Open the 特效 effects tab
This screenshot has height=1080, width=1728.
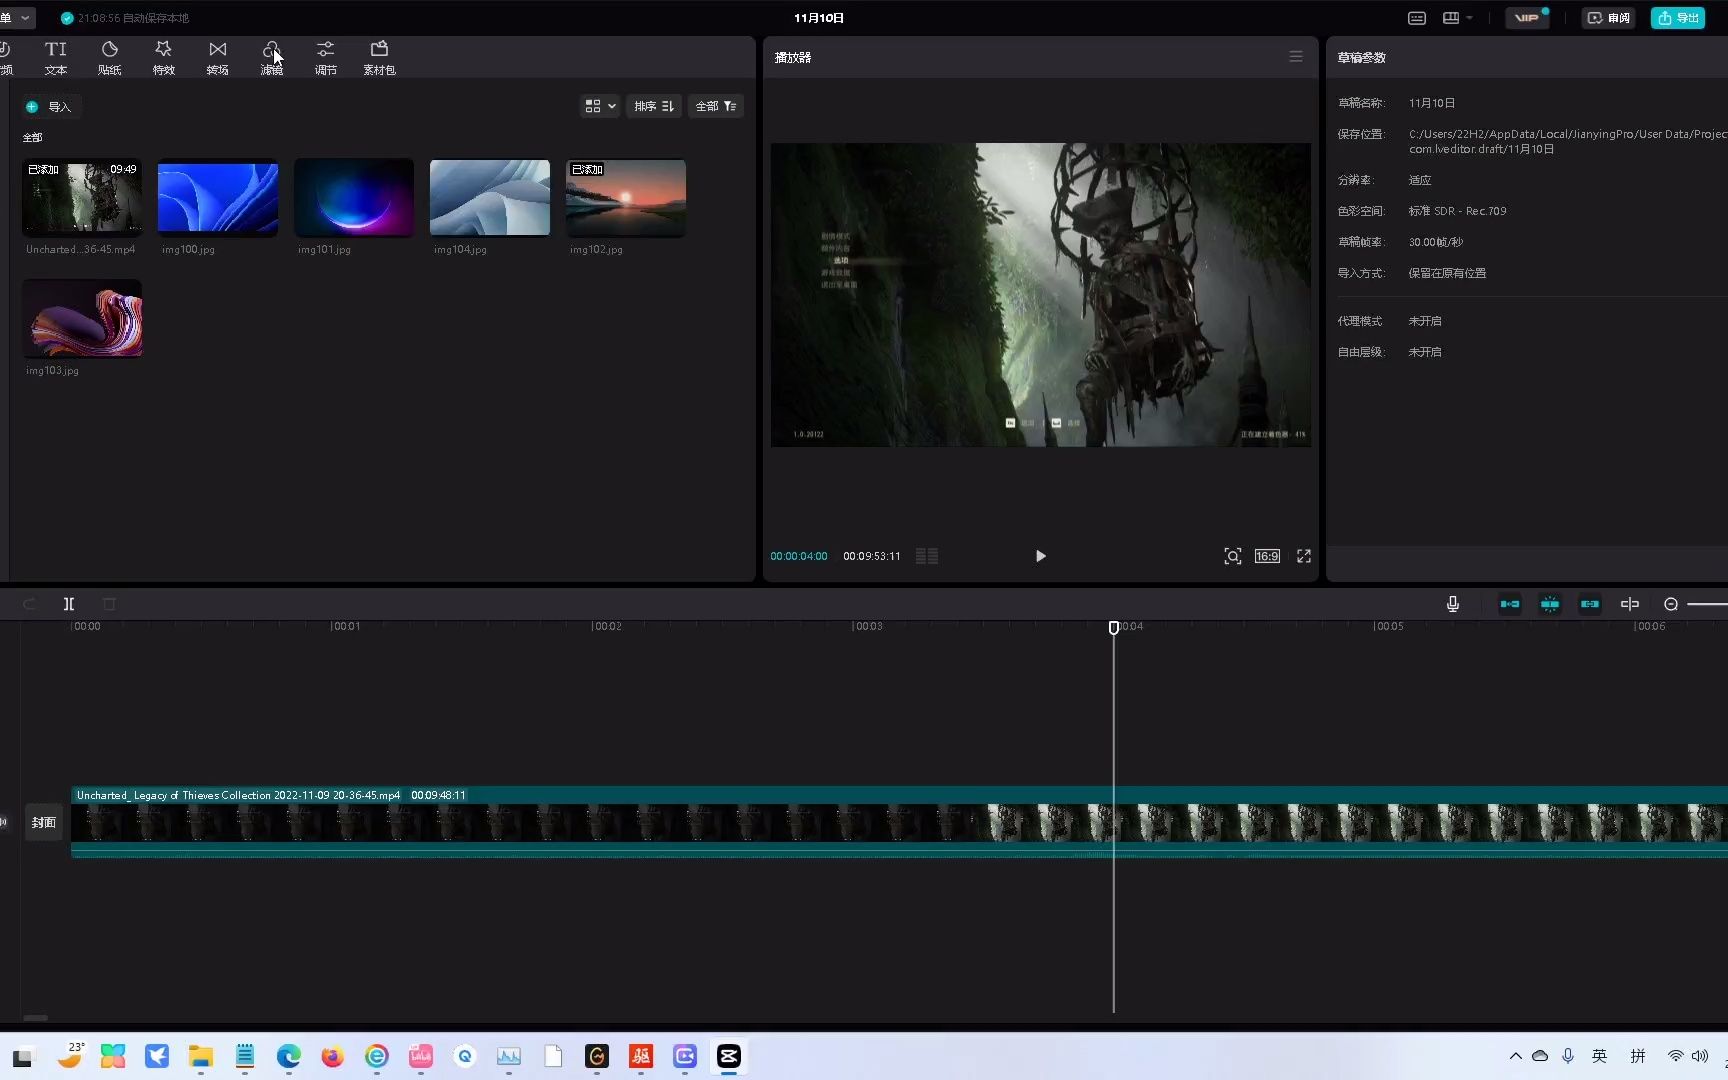[164, 58]
